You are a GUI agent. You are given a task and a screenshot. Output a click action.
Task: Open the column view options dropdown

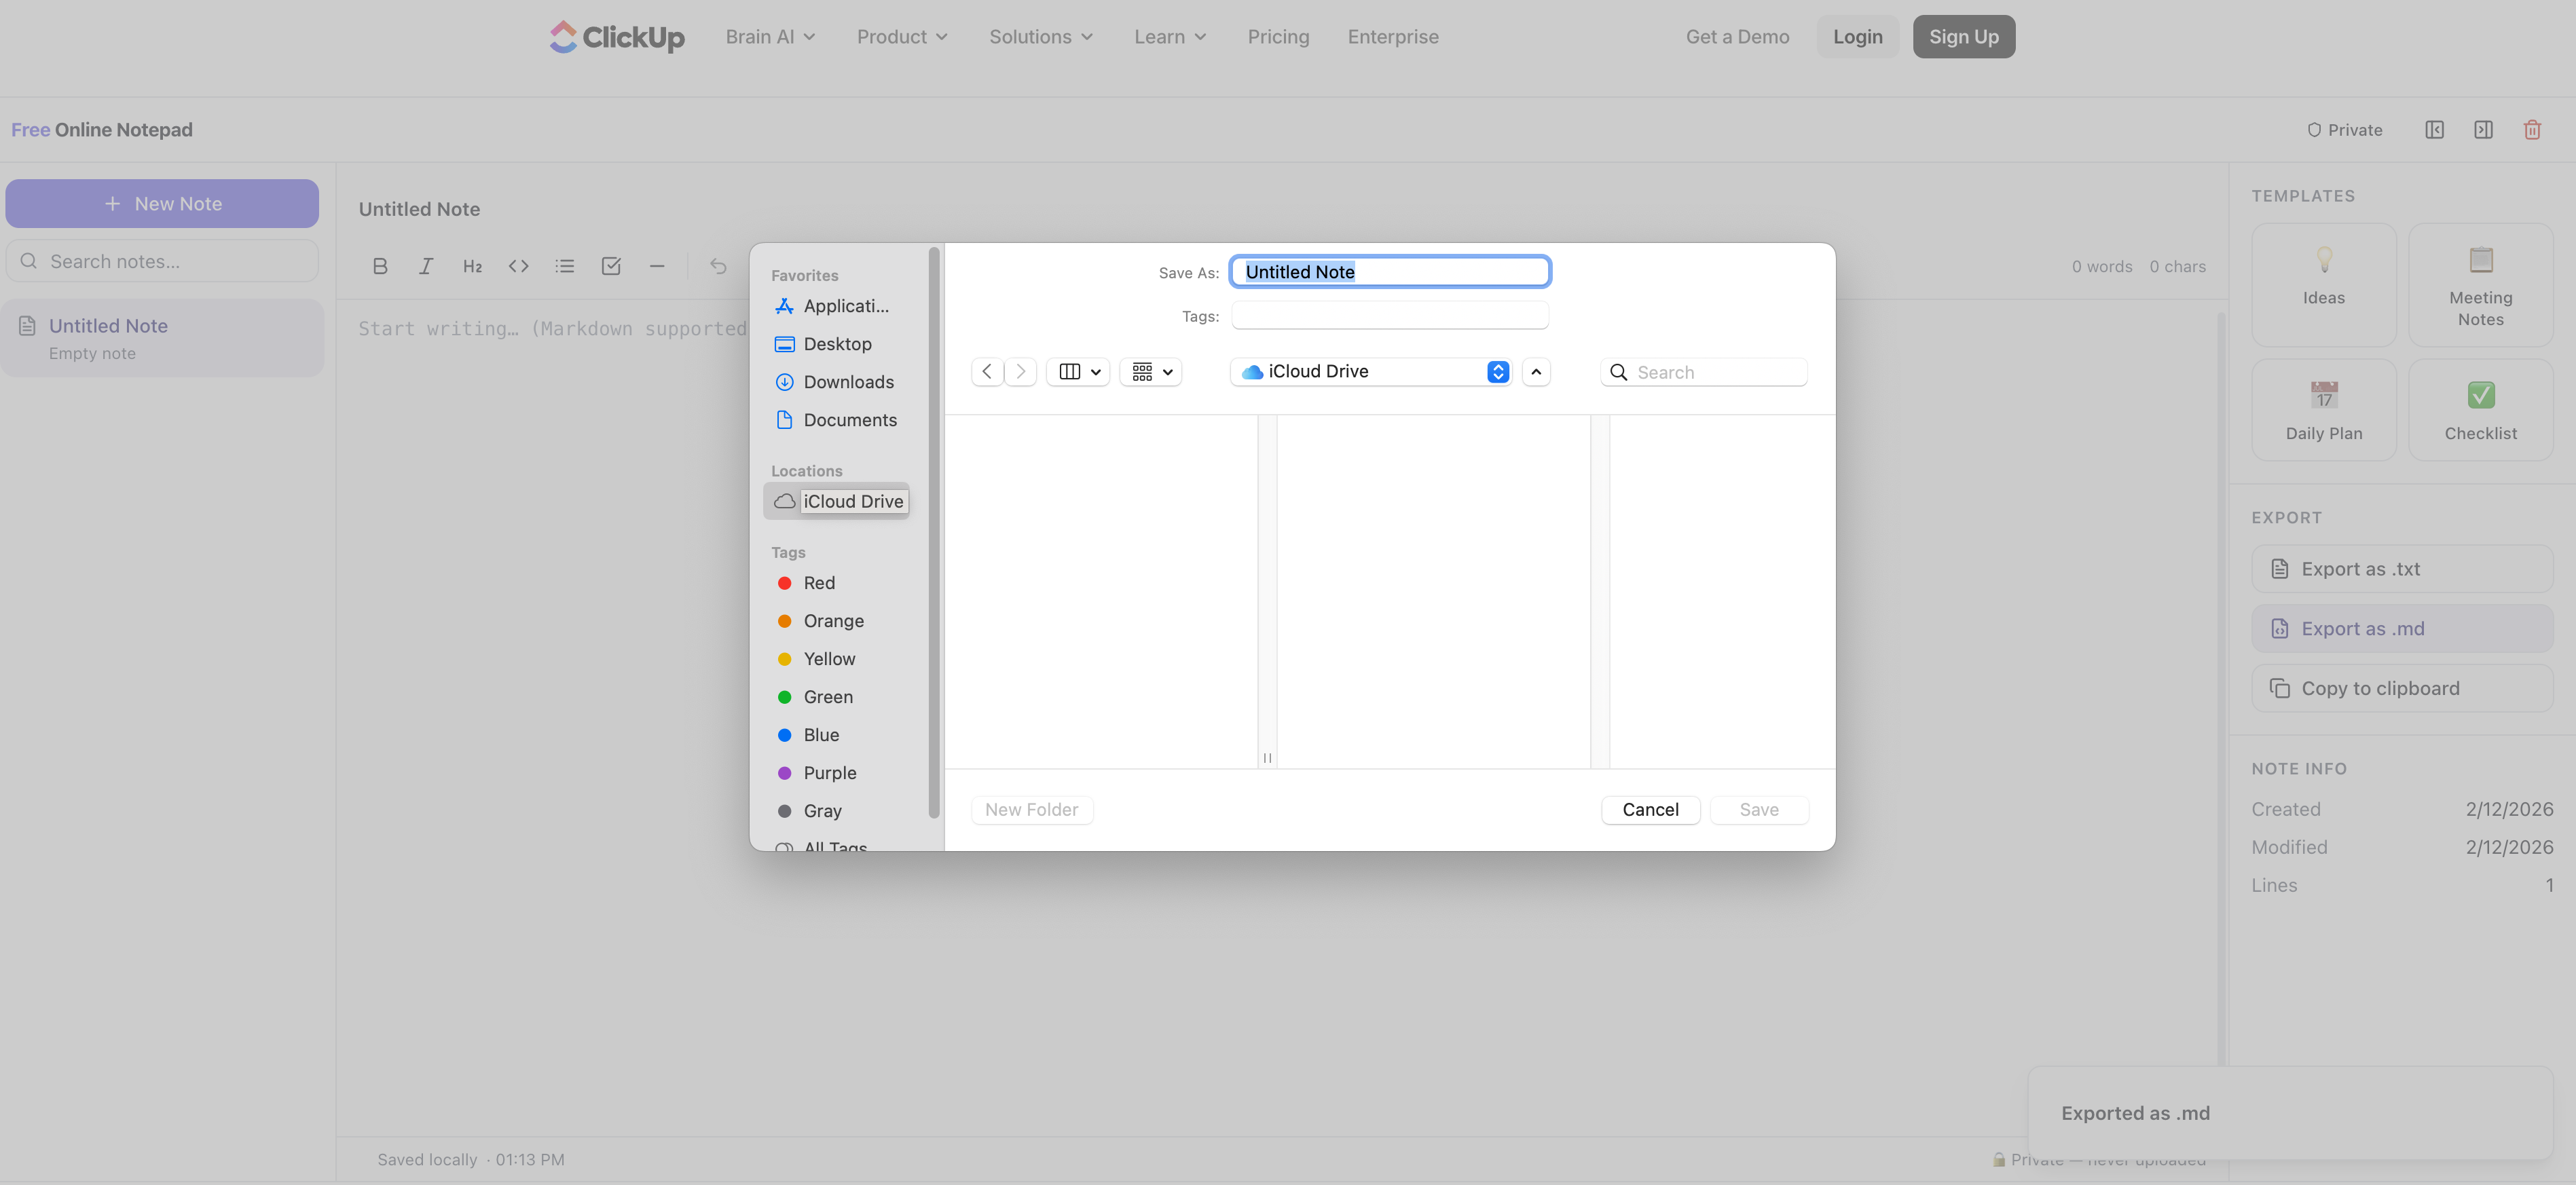pyautogui.click(x=1078, y=372)
